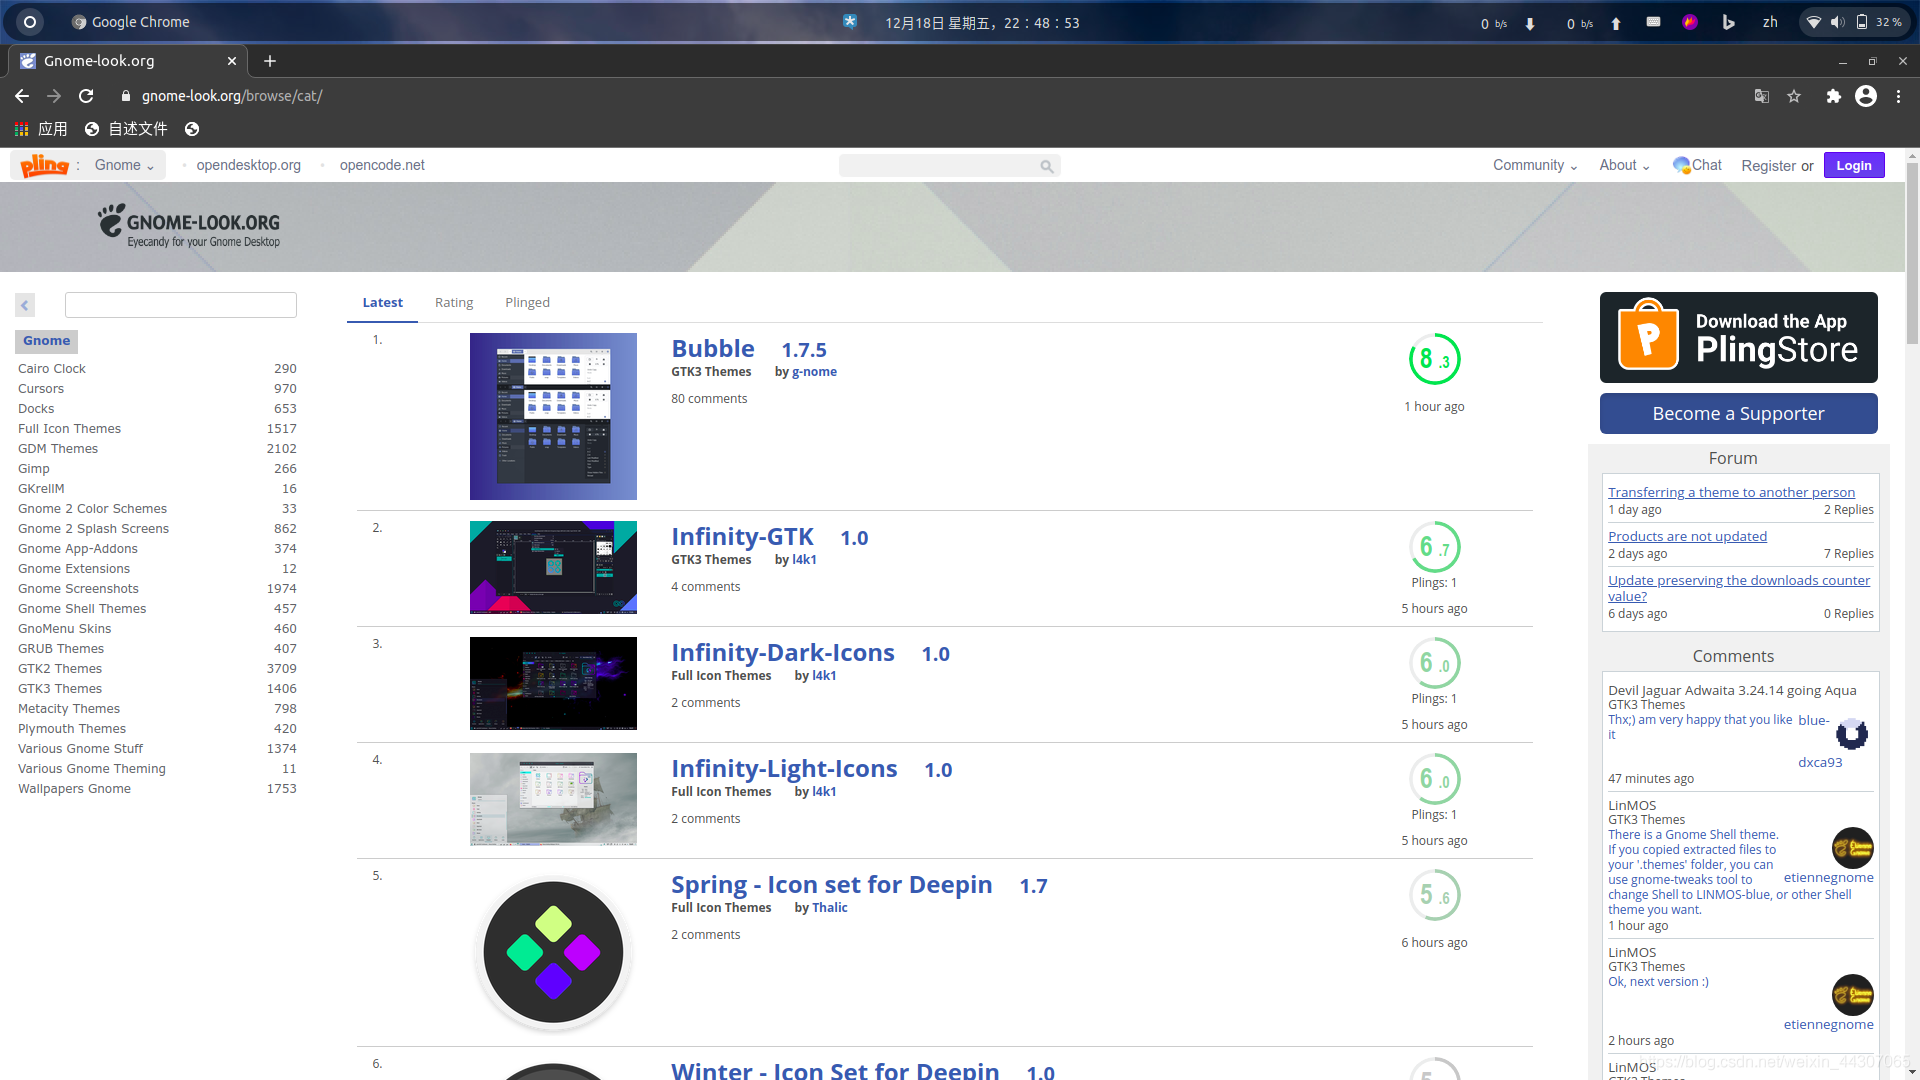The image size is (1920, 1080).
Task: Switch to the Latest tab
Action: pos(382,303)
